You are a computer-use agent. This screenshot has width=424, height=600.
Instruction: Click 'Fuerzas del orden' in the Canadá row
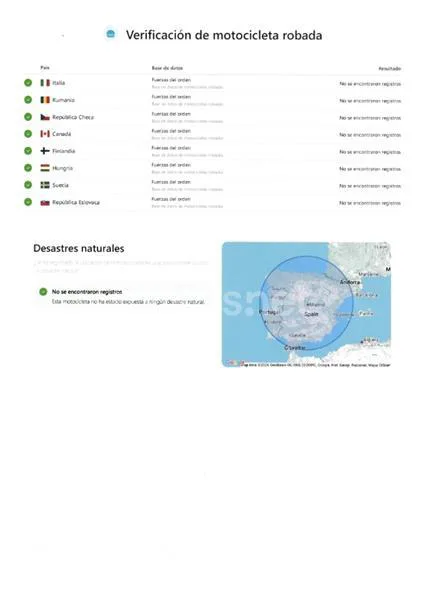coord(171,131)
